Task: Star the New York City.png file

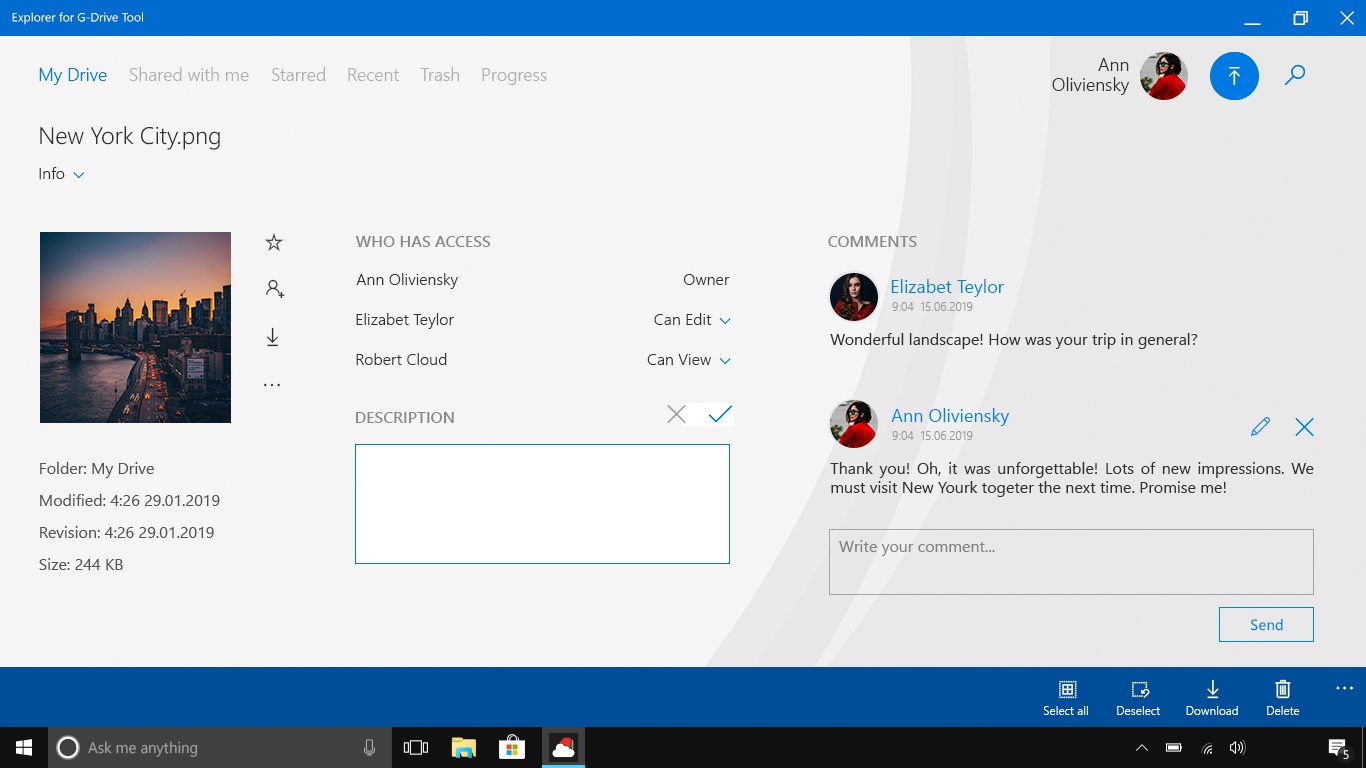Action: (x=274, y=242)
